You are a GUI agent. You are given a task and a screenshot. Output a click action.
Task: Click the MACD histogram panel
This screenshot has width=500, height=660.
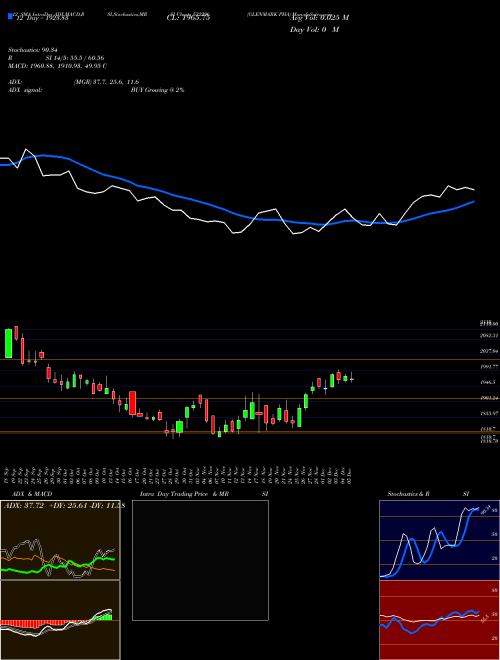[60, 620]
